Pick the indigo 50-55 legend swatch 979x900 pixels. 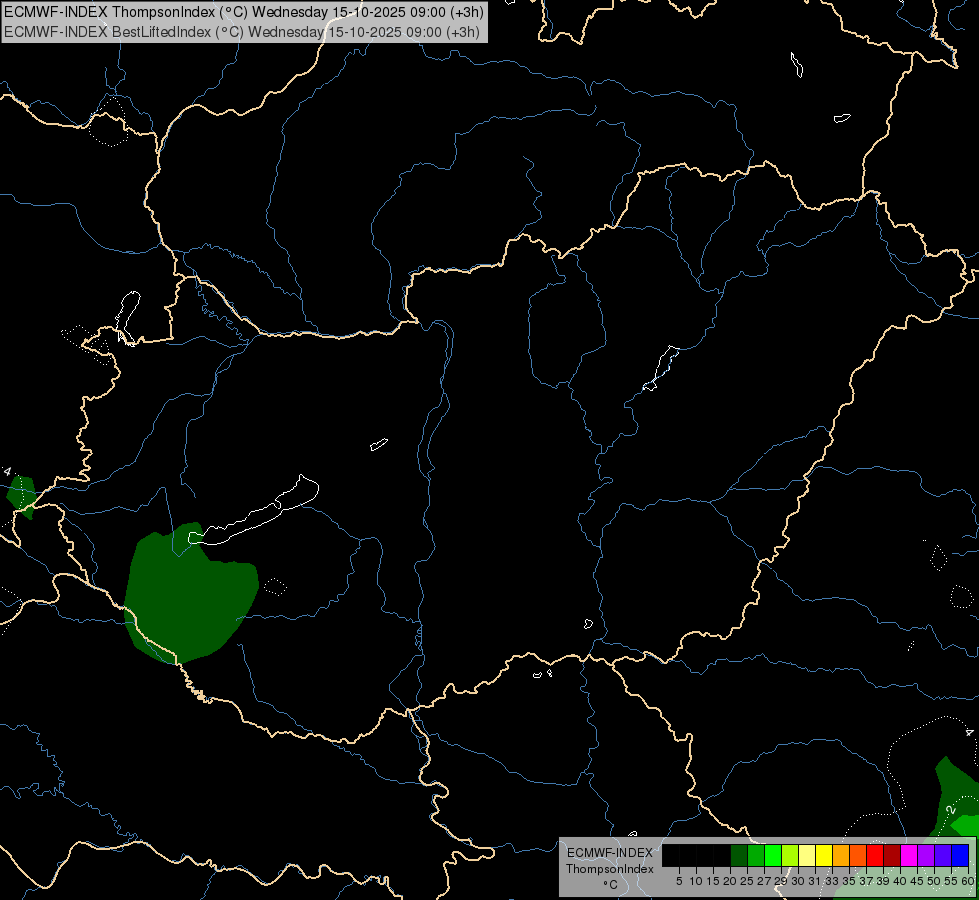[x=943, y=855]
